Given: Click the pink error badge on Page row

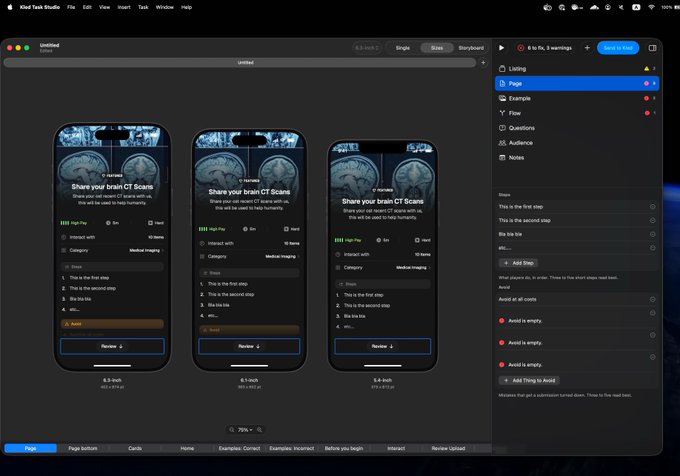Looking at the screenshot, I should point(646,83).
